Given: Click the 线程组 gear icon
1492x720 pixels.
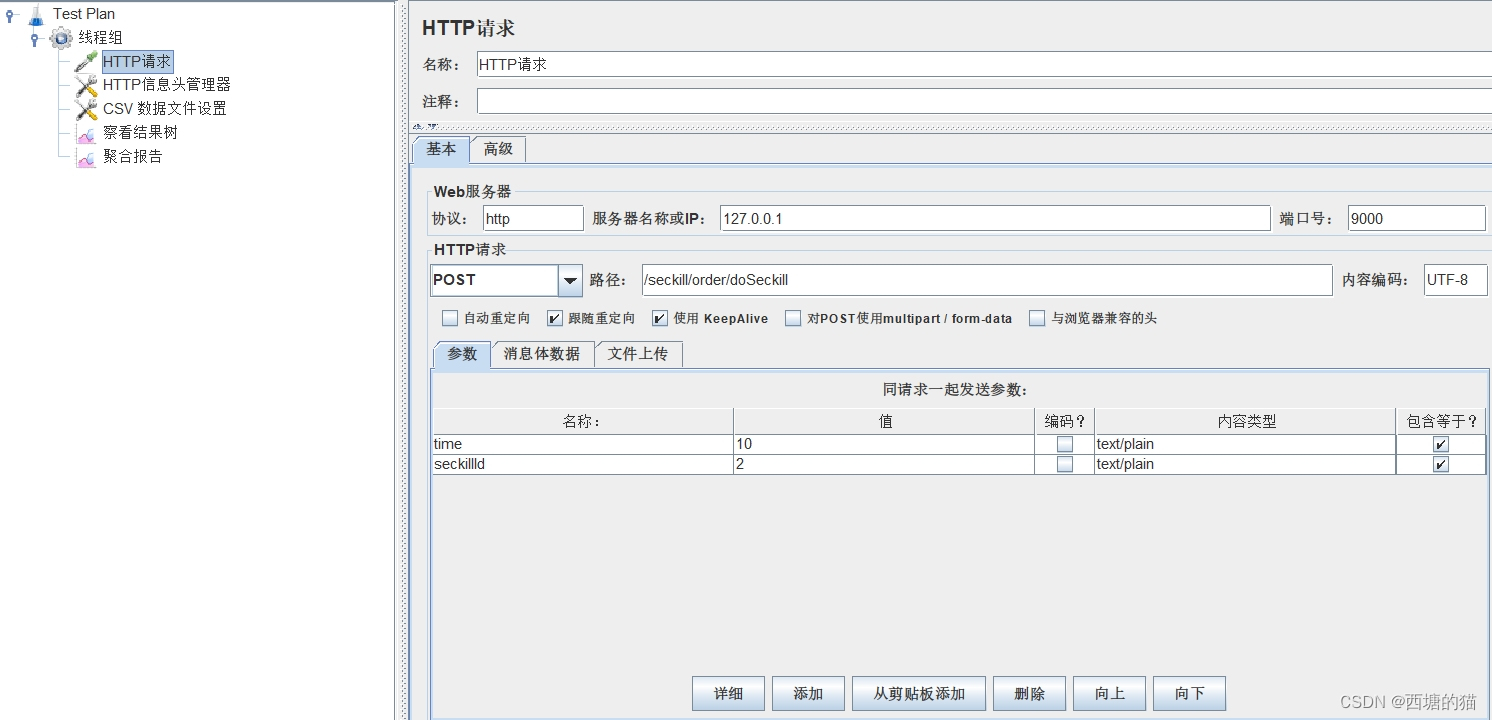Looking at the screenshot, I should [x=61, y=38].
